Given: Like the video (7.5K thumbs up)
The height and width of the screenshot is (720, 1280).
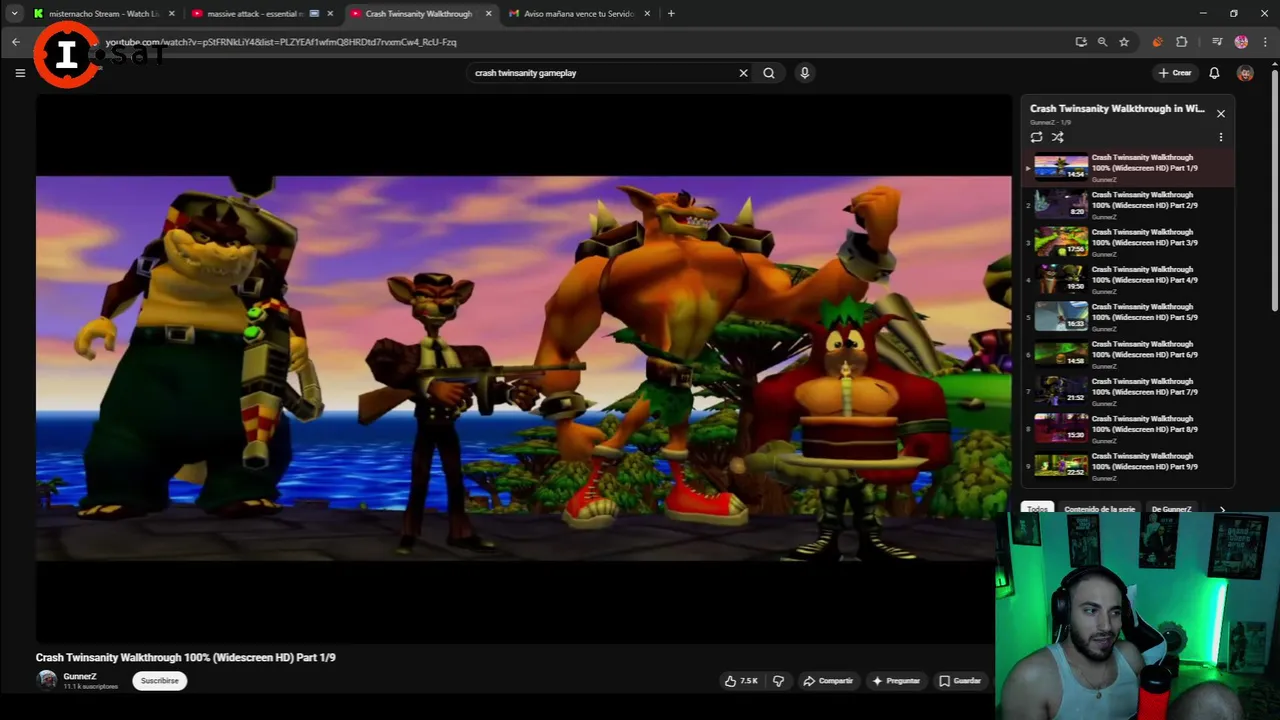Looking at the screenshot, I should point(741,681).
